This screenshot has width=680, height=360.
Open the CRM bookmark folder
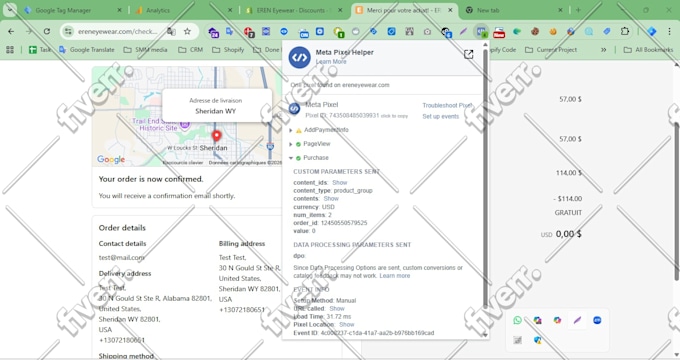click(191, 50)
